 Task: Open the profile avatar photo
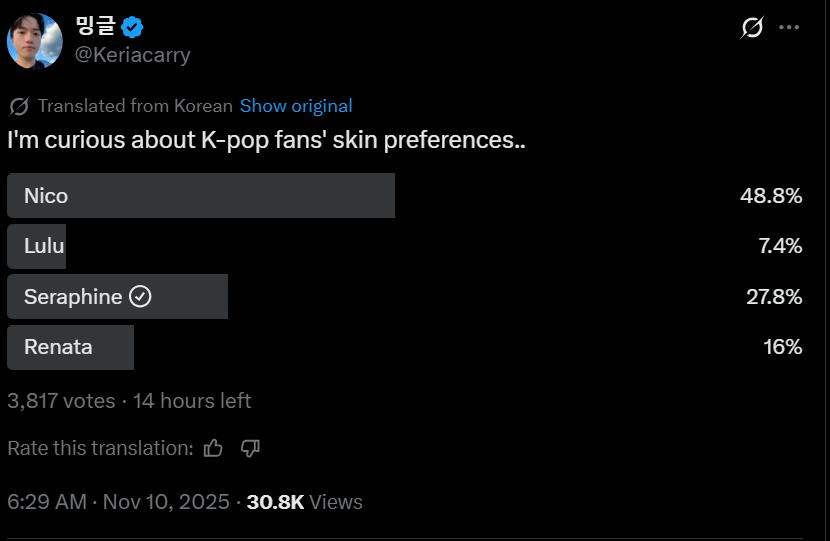(35, 42)
